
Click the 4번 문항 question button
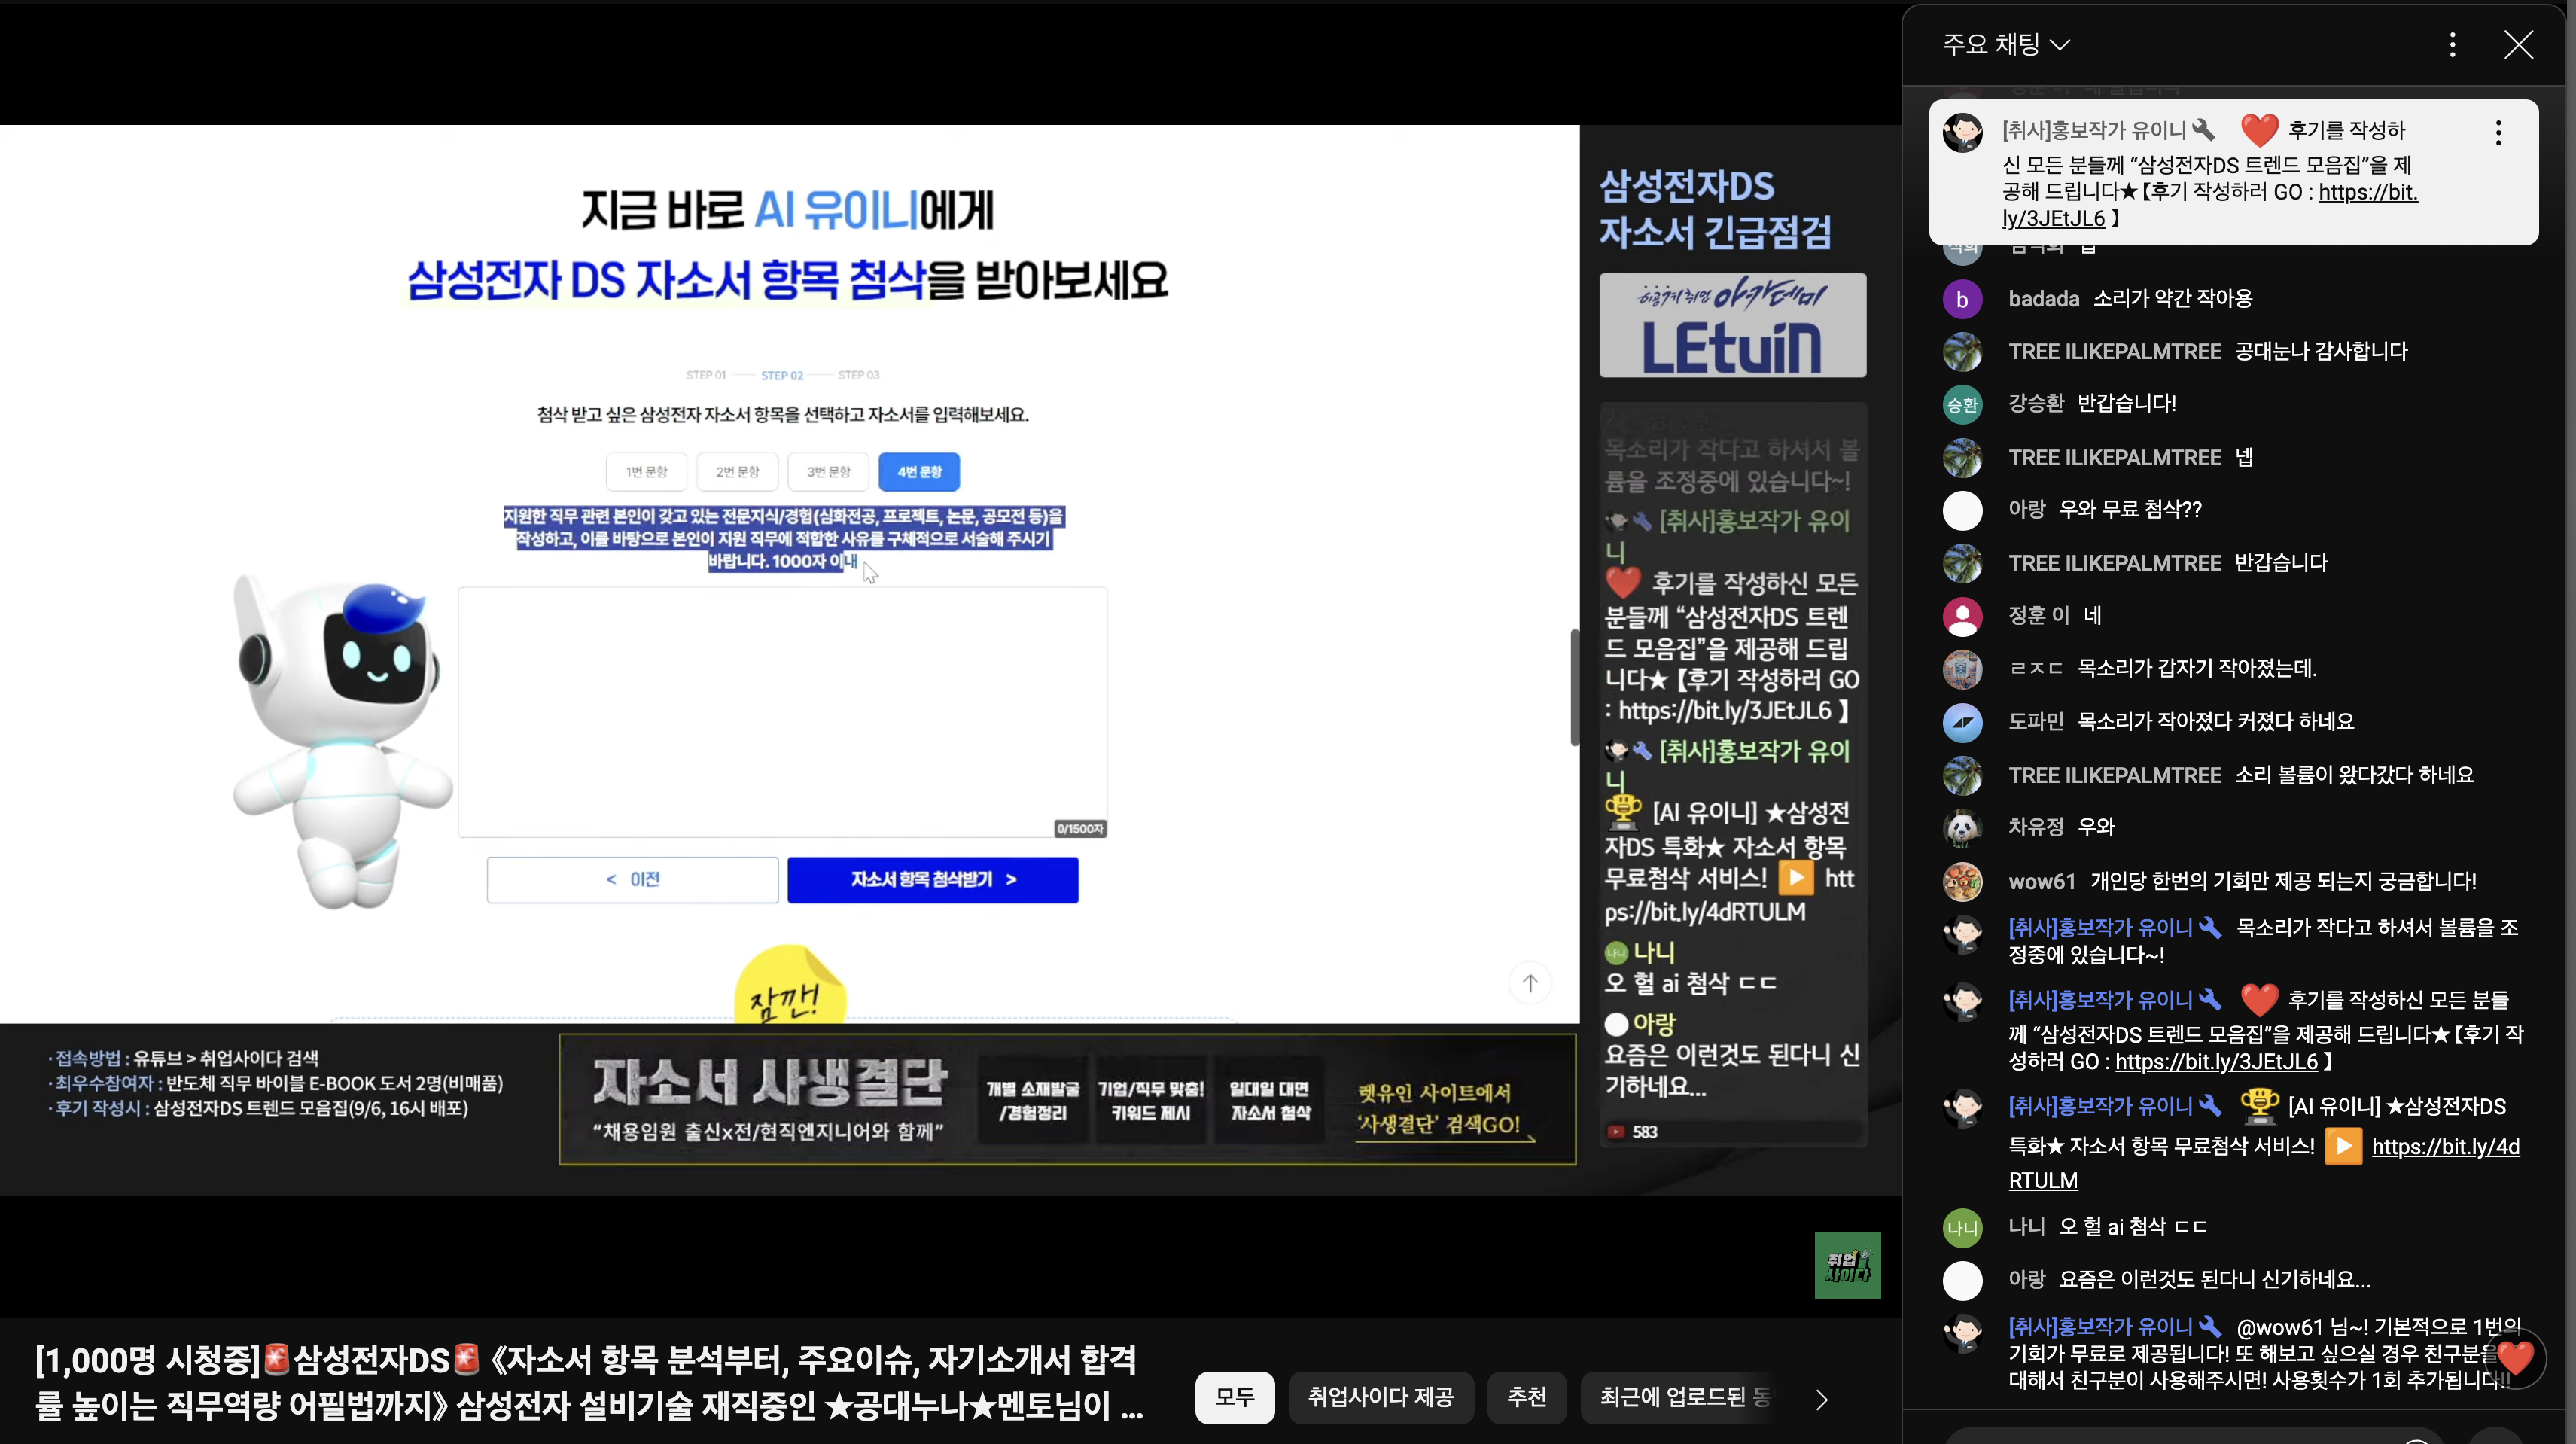click(918, 472)
